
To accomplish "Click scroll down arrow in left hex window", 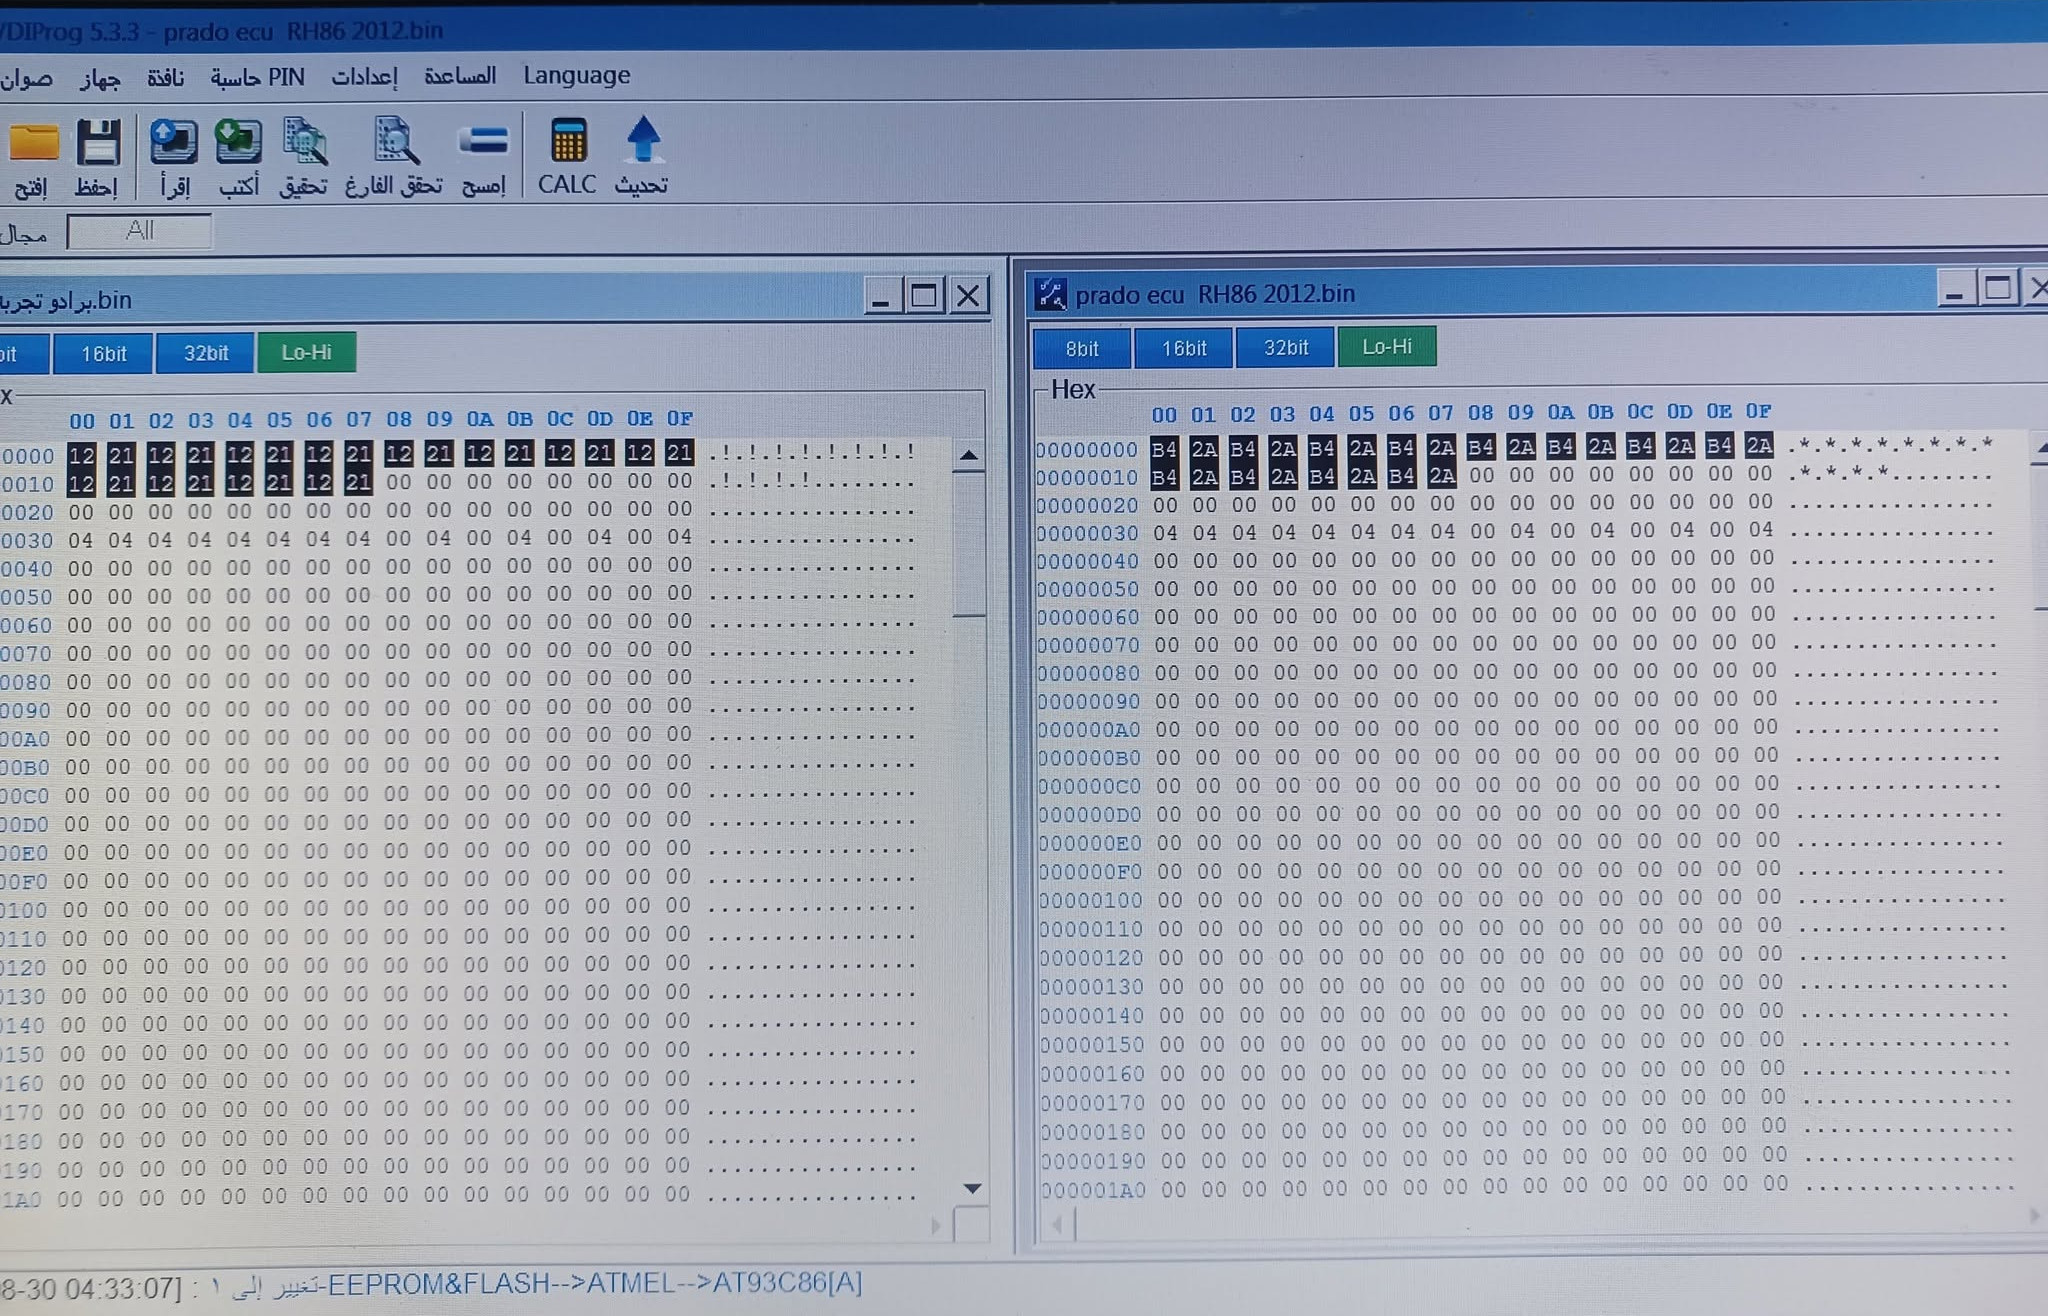I will 970,1187.
